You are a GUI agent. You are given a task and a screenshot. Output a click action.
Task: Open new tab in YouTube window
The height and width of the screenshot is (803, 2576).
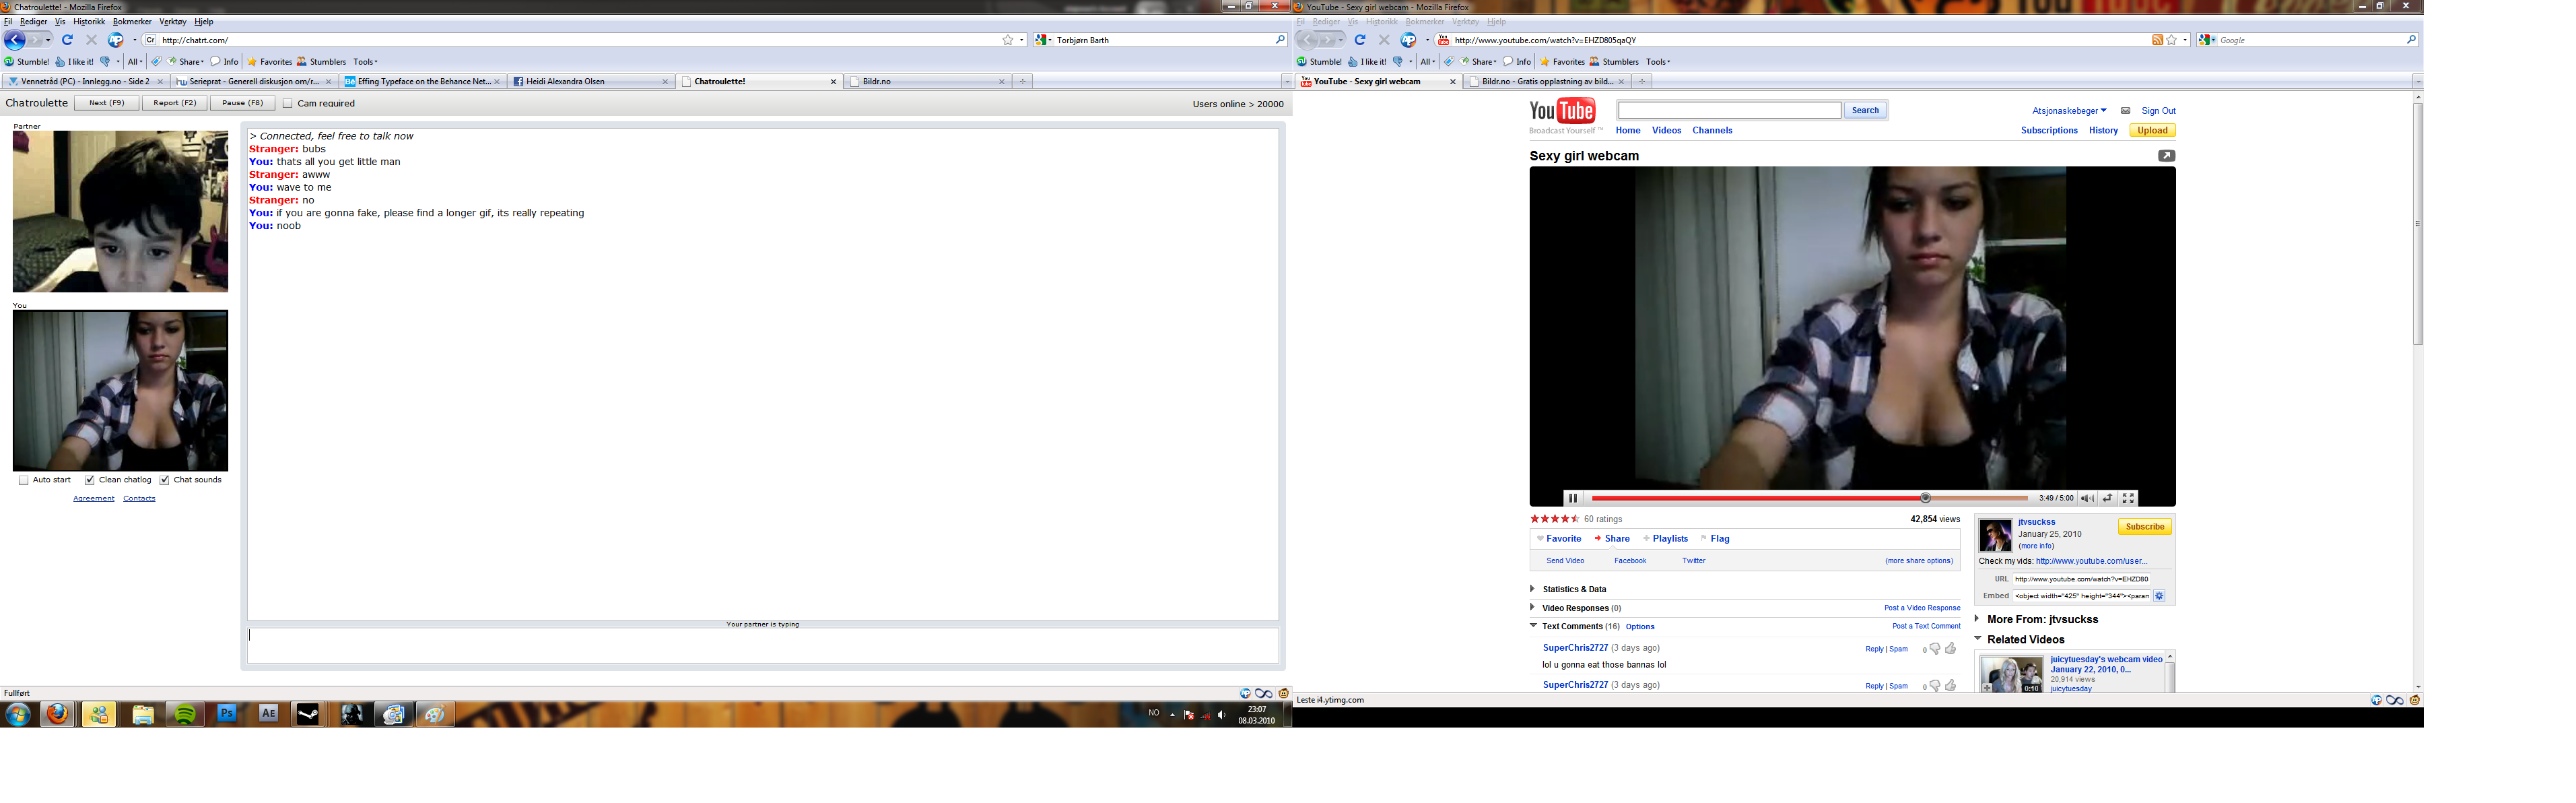coord(1641,82)
